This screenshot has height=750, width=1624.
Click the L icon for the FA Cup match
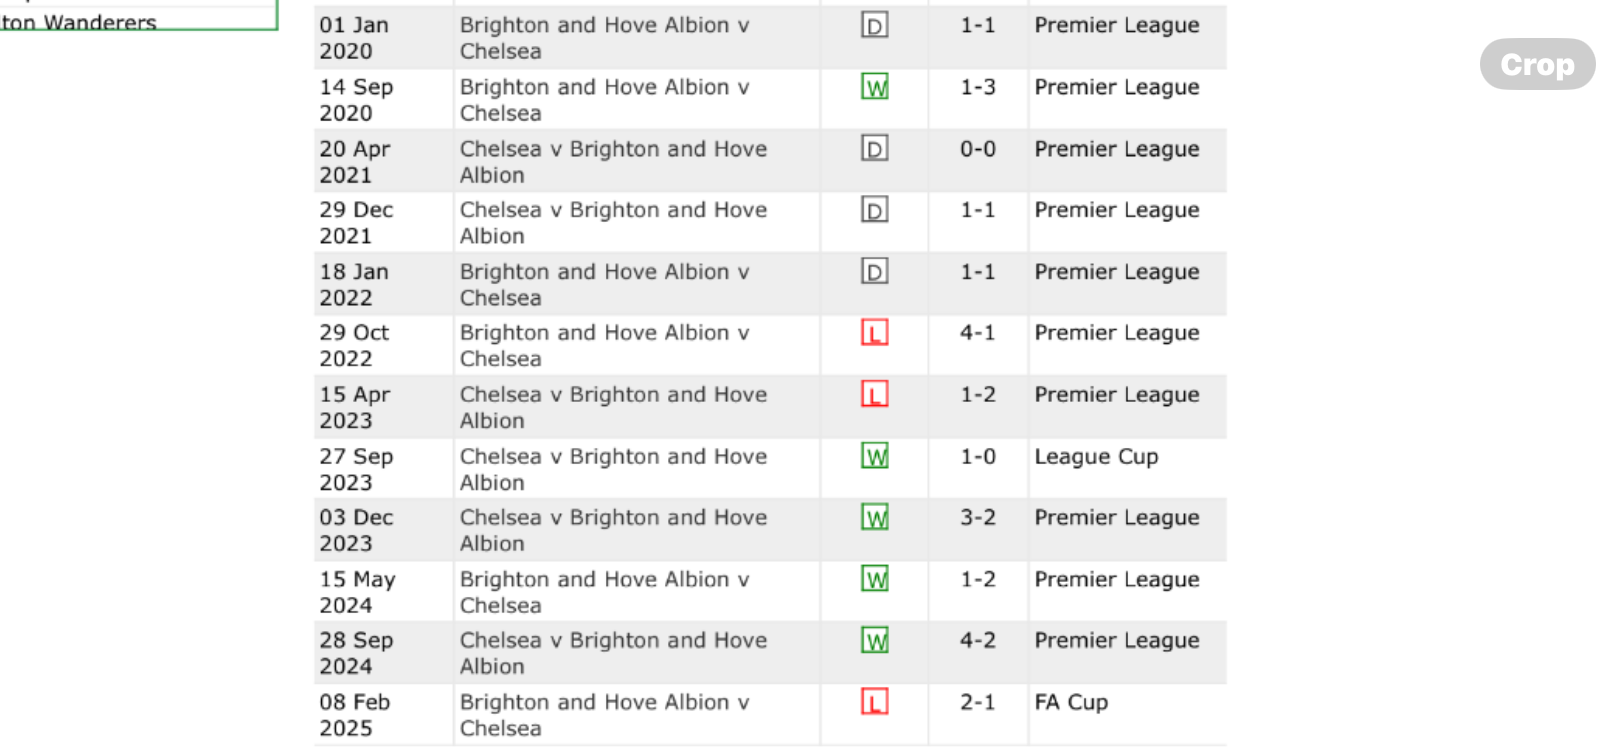pos(875,702)
